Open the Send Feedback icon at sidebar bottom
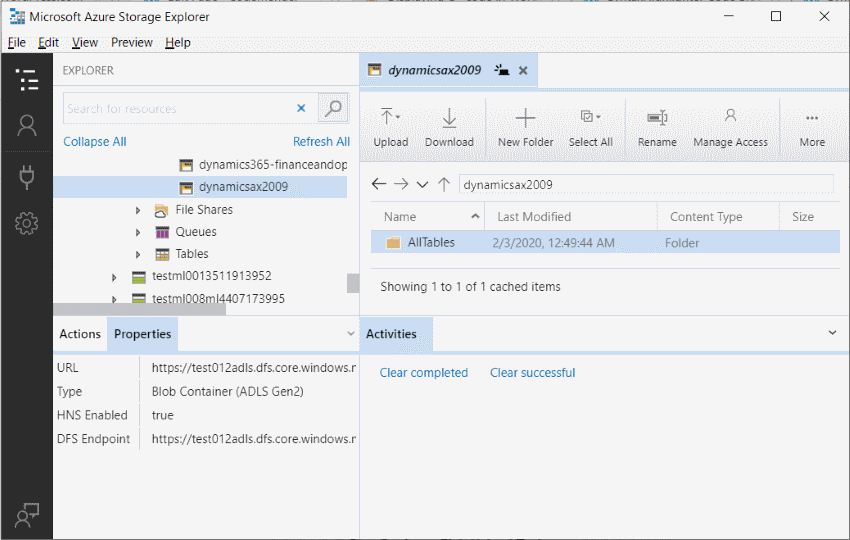The width and height of the screenshot is (850, 540). tap(27, 515)
